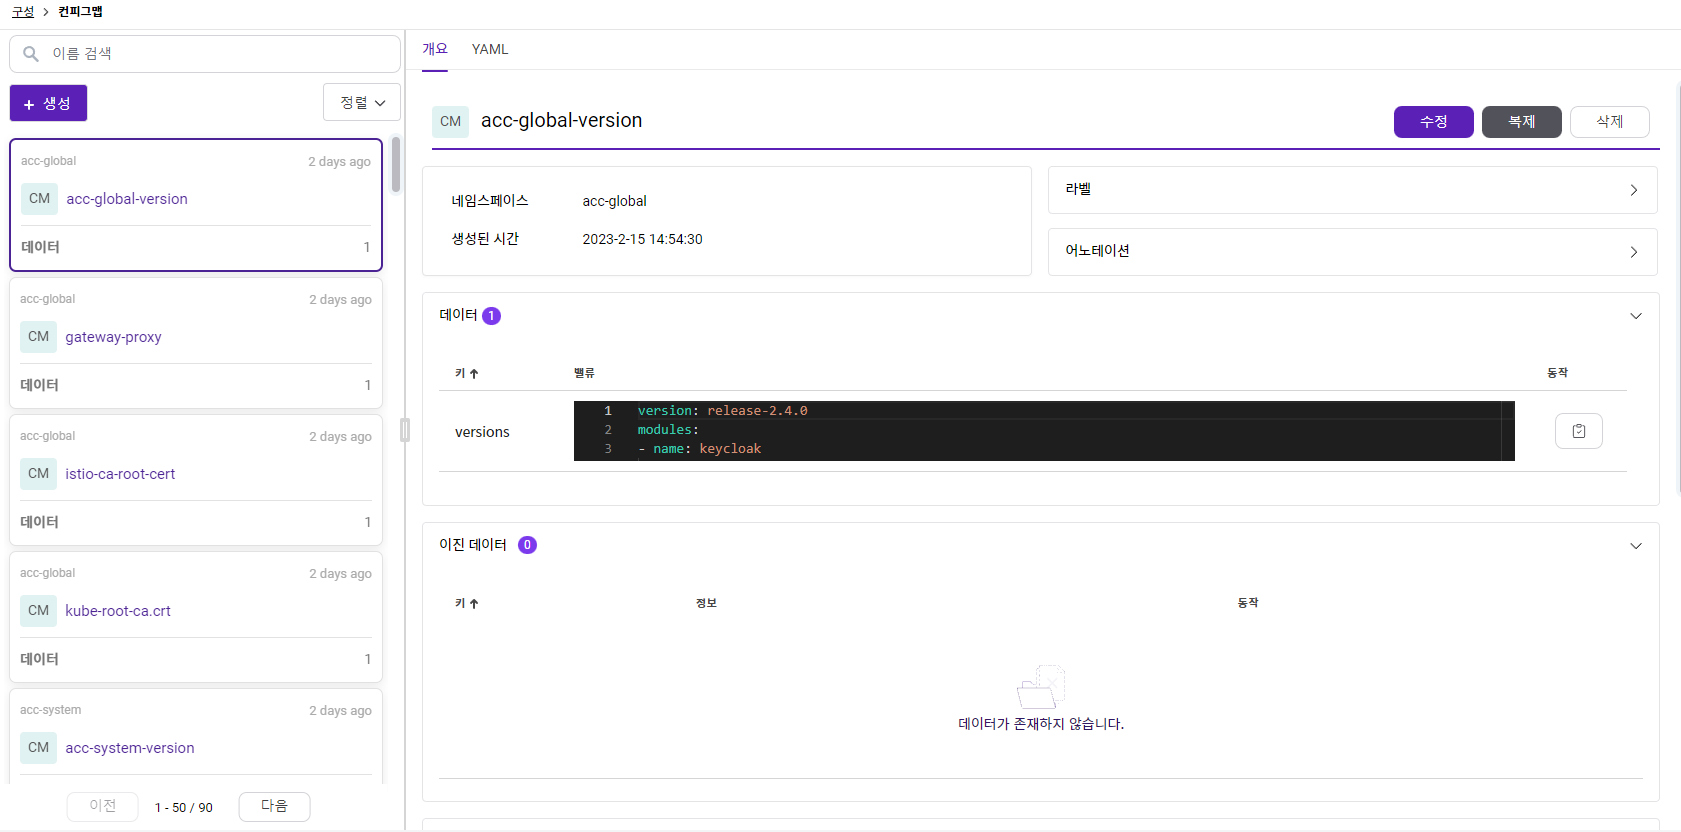Click code line version: release-2.4.0

click(722, 411)
